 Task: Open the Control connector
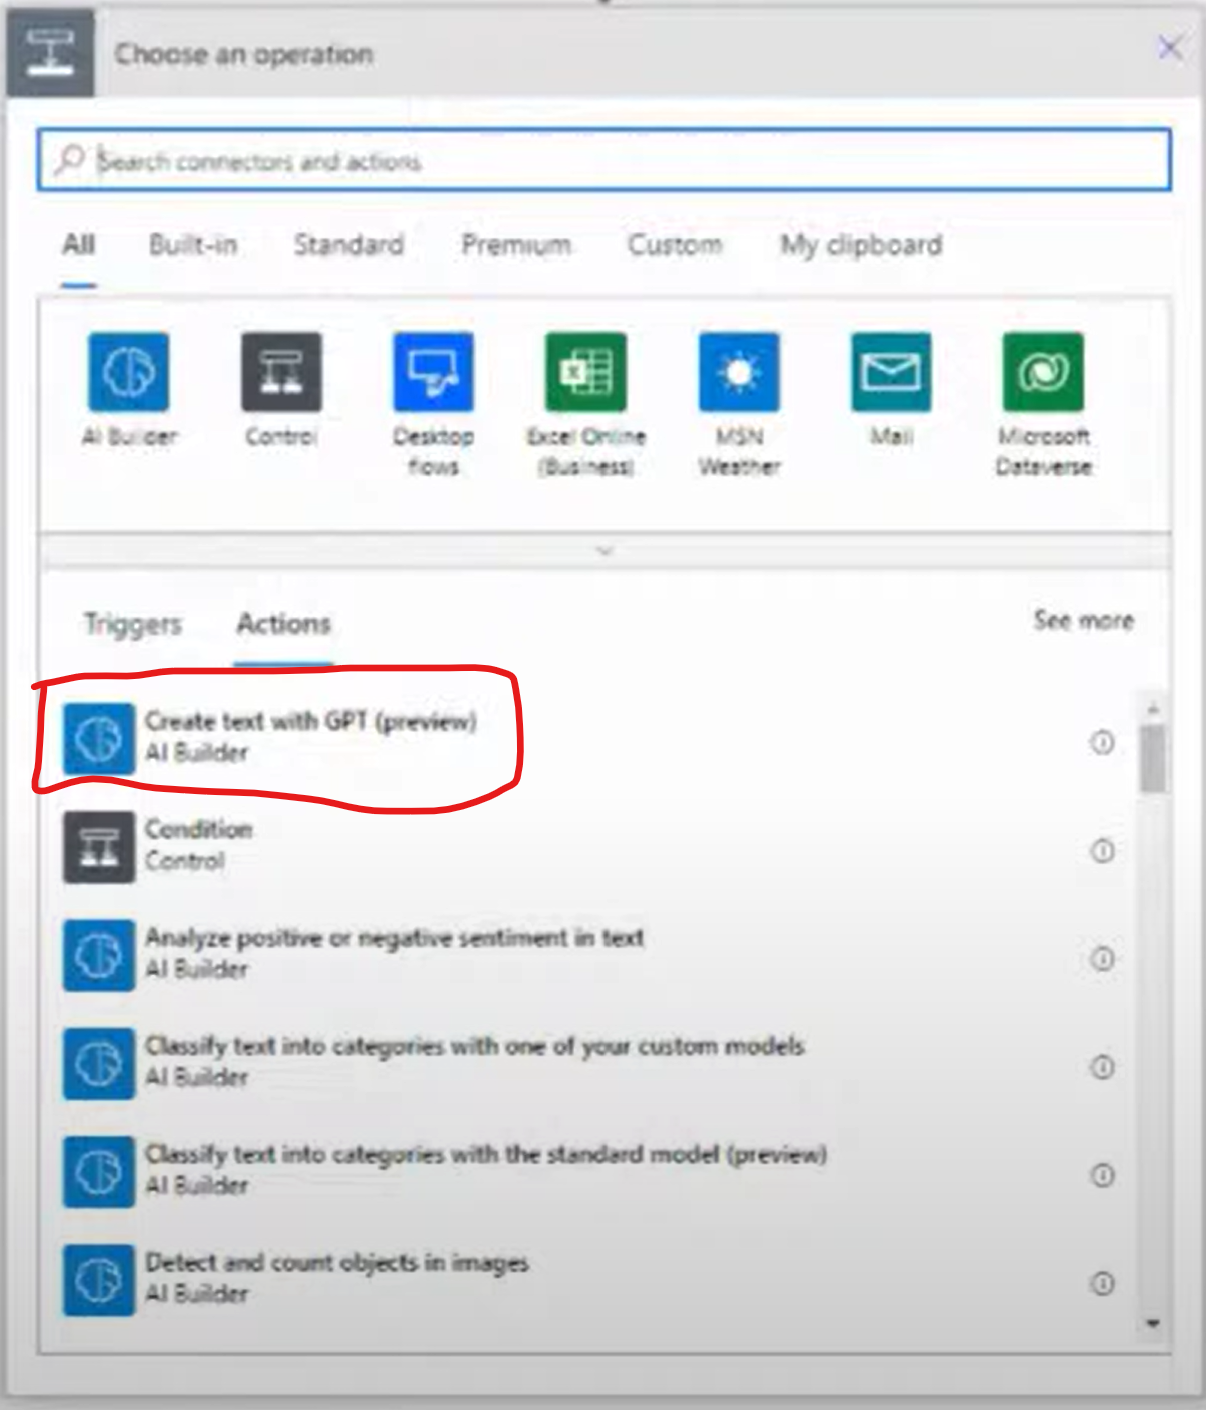pyautogui.click(x=281, y=372)
